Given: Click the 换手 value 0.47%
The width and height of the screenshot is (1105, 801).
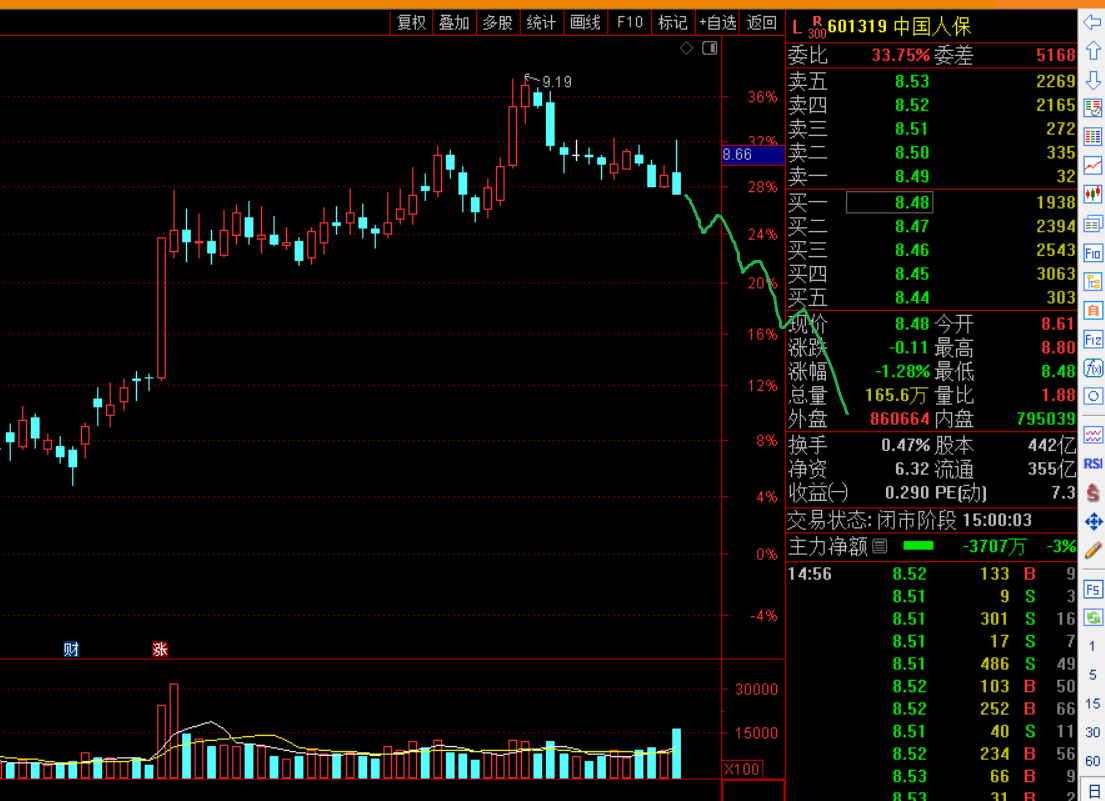Looking at the screenshot, I should point(906,445).
